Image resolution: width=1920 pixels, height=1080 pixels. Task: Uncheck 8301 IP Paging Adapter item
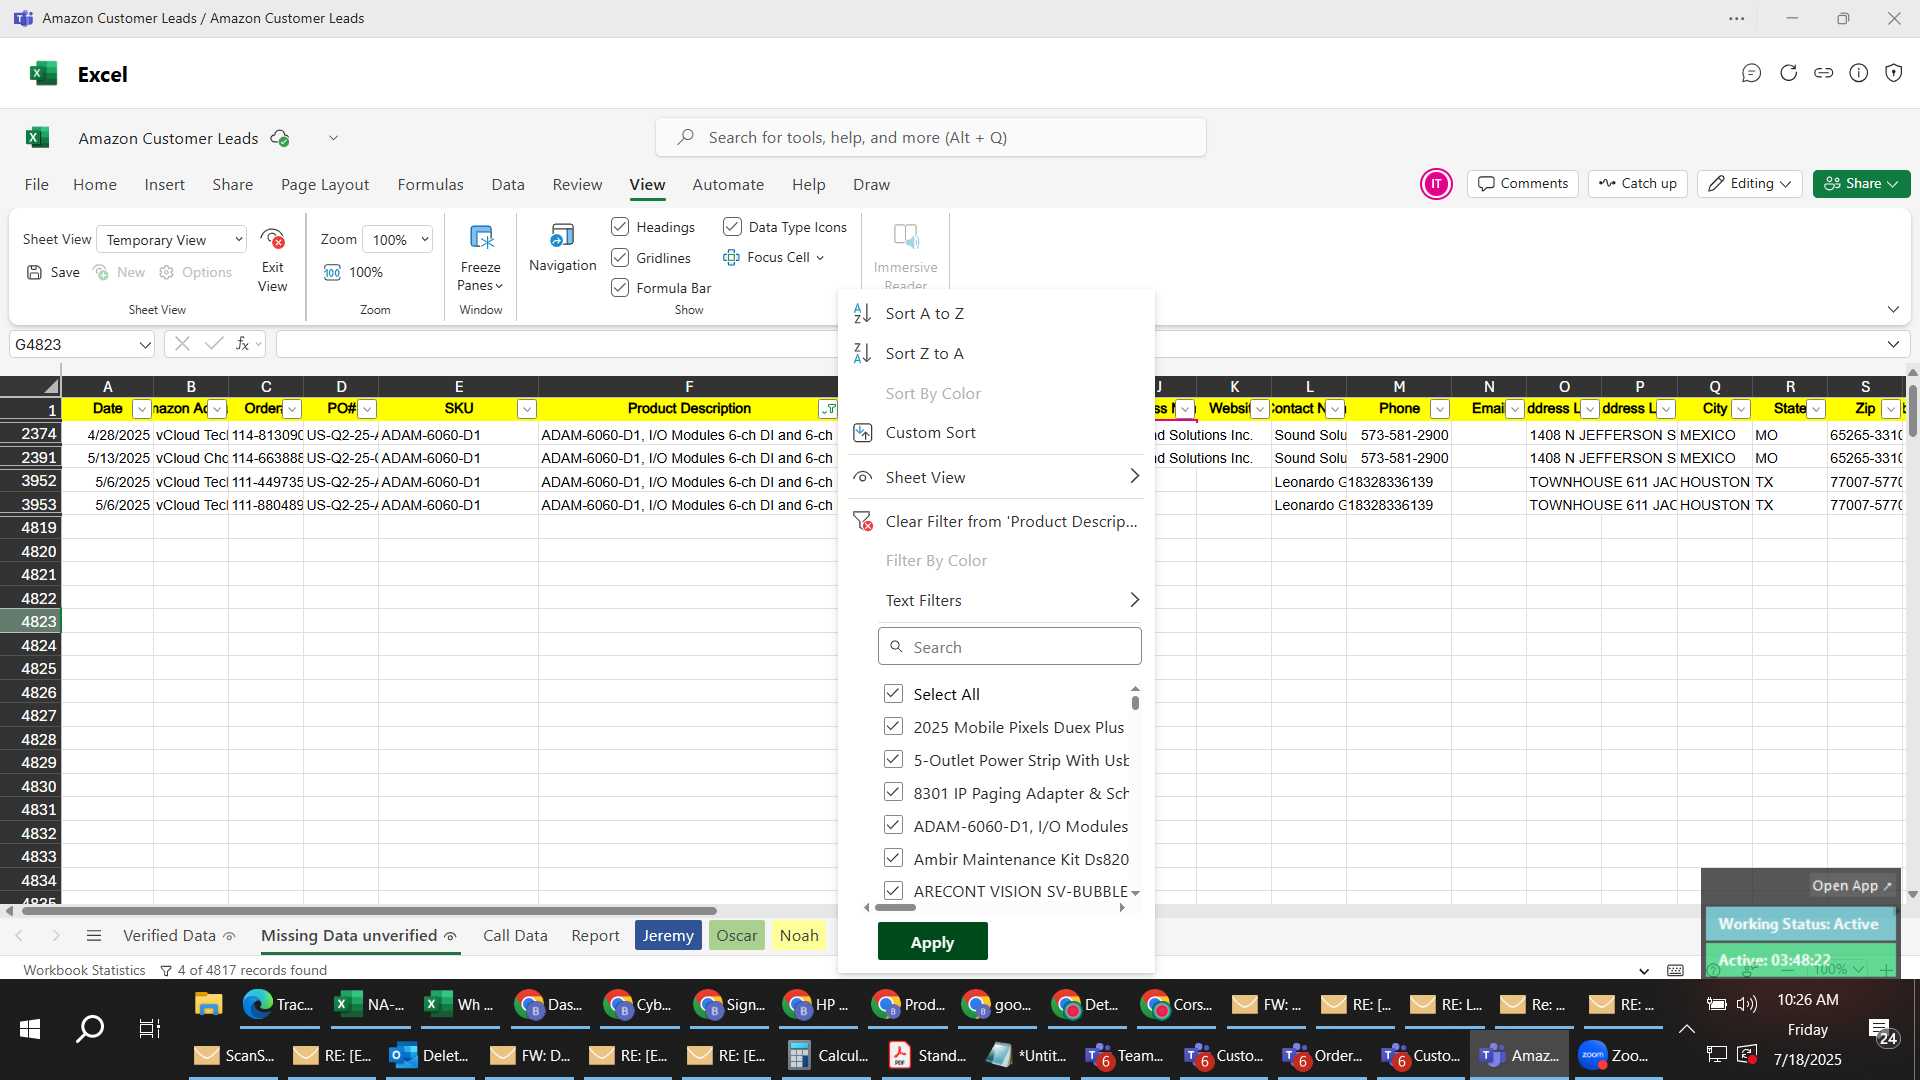click(x=893, y=792)
